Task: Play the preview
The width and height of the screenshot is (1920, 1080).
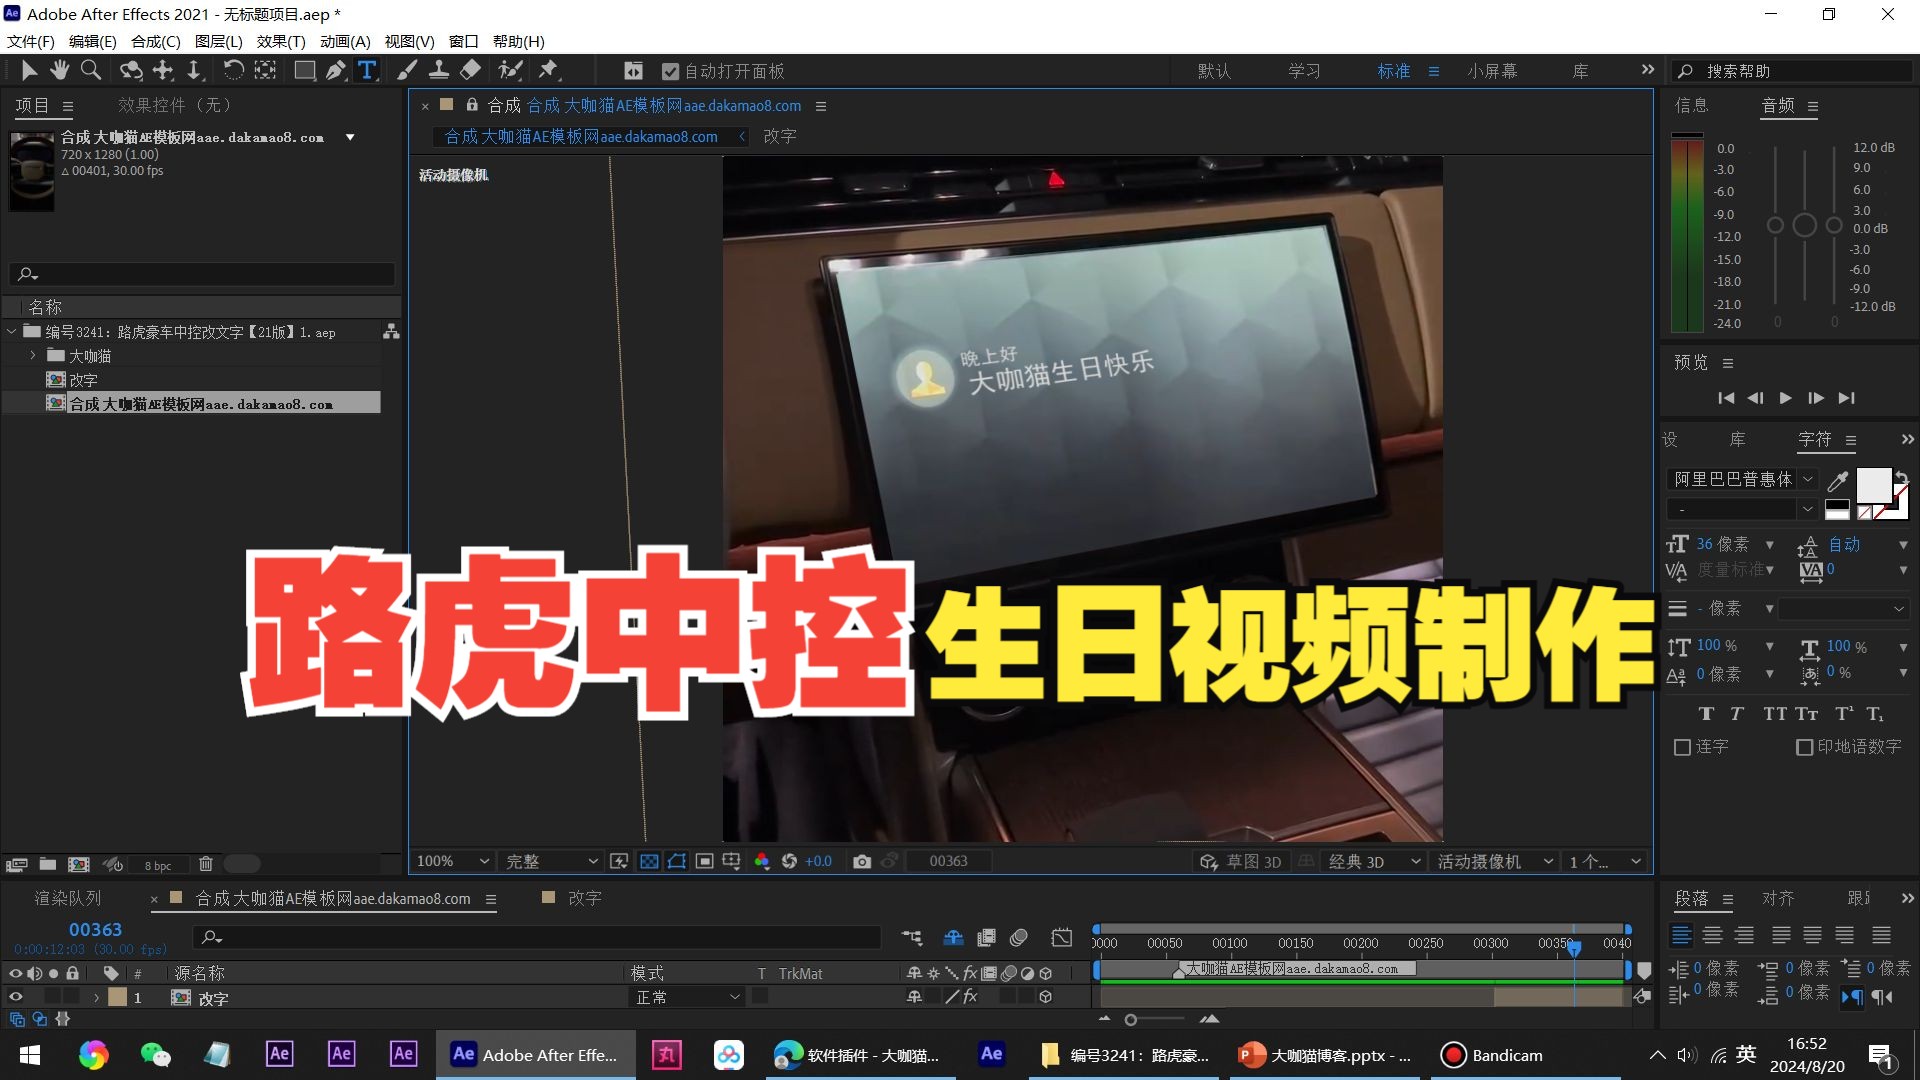Action: pyautogui.click(x=1785, y=398)
